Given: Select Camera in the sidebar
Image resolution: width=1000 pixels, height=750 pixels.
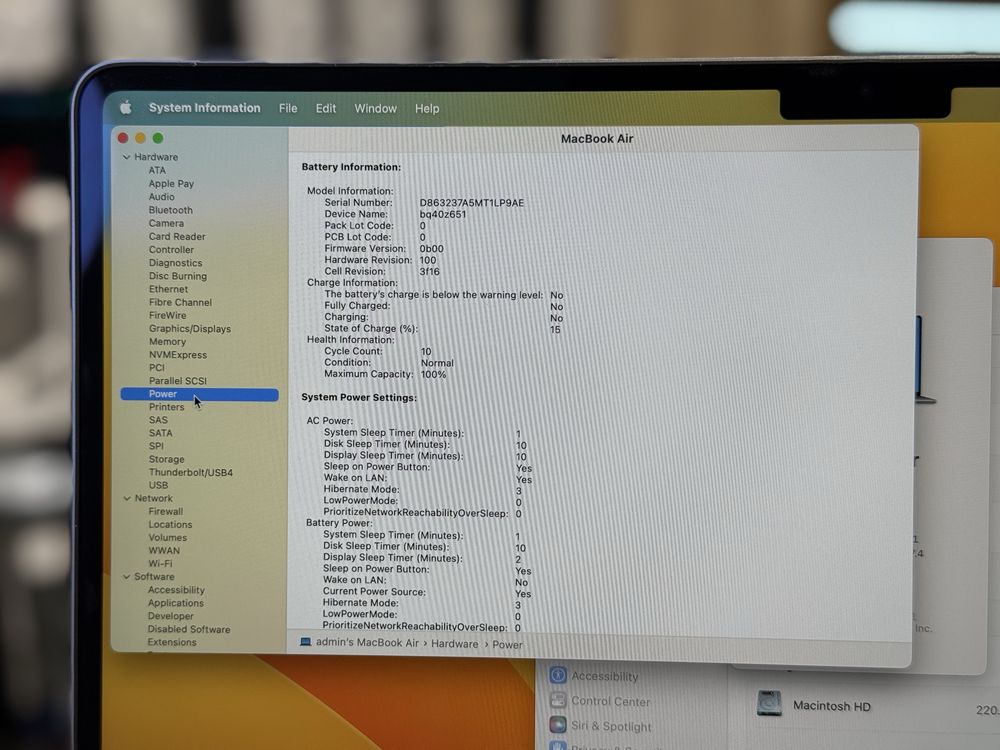Looking at the screenshot, I should pyautogui.click(x=166, y=223).
